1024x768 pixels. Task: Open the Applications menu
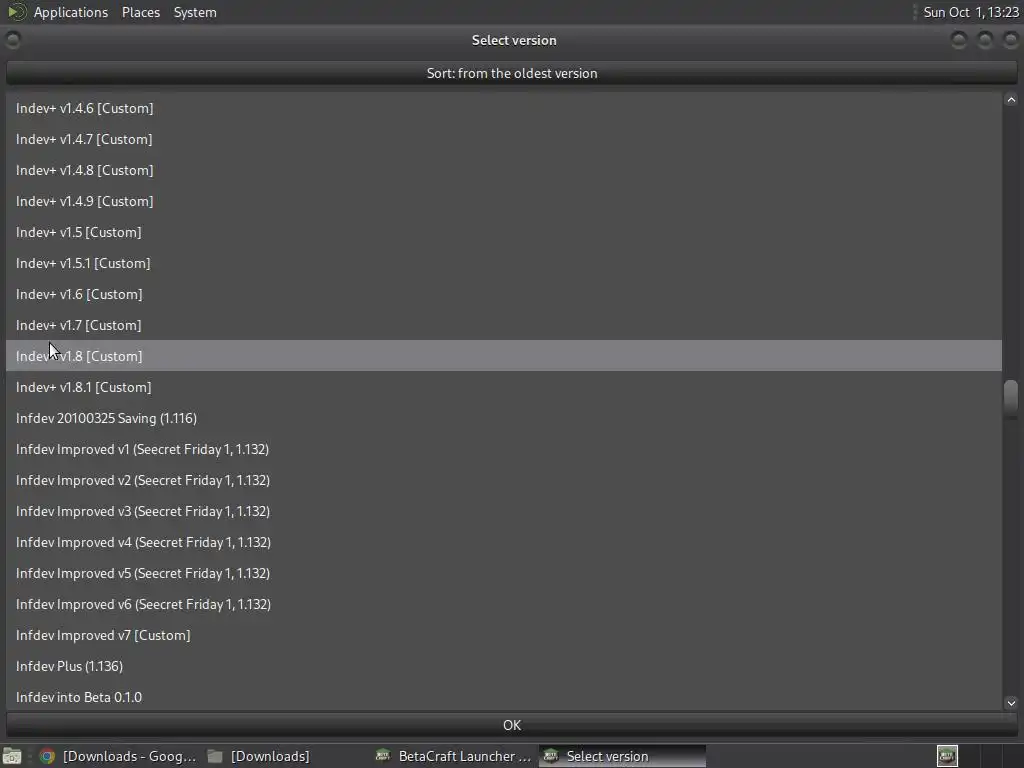click(71, 12)
